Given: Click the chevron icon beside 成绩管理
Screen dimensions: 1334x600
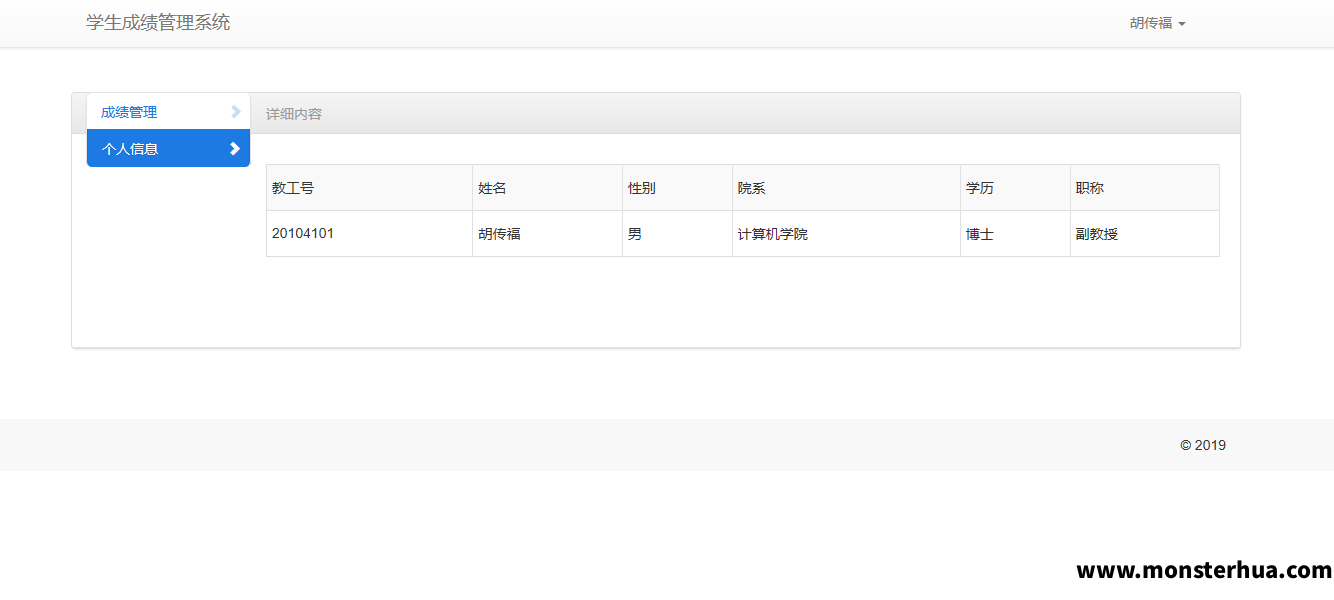Looking at the screenshot, I should 236,112.
